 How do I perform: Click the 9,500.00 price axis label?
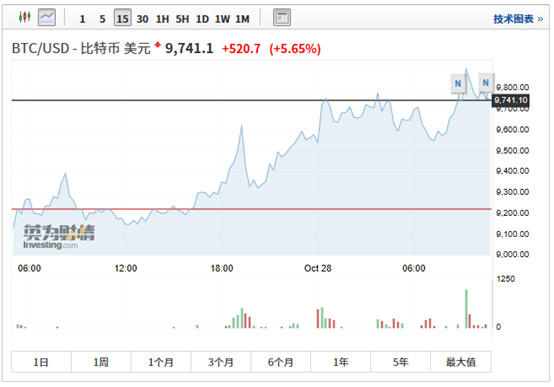tap(513, 151)
